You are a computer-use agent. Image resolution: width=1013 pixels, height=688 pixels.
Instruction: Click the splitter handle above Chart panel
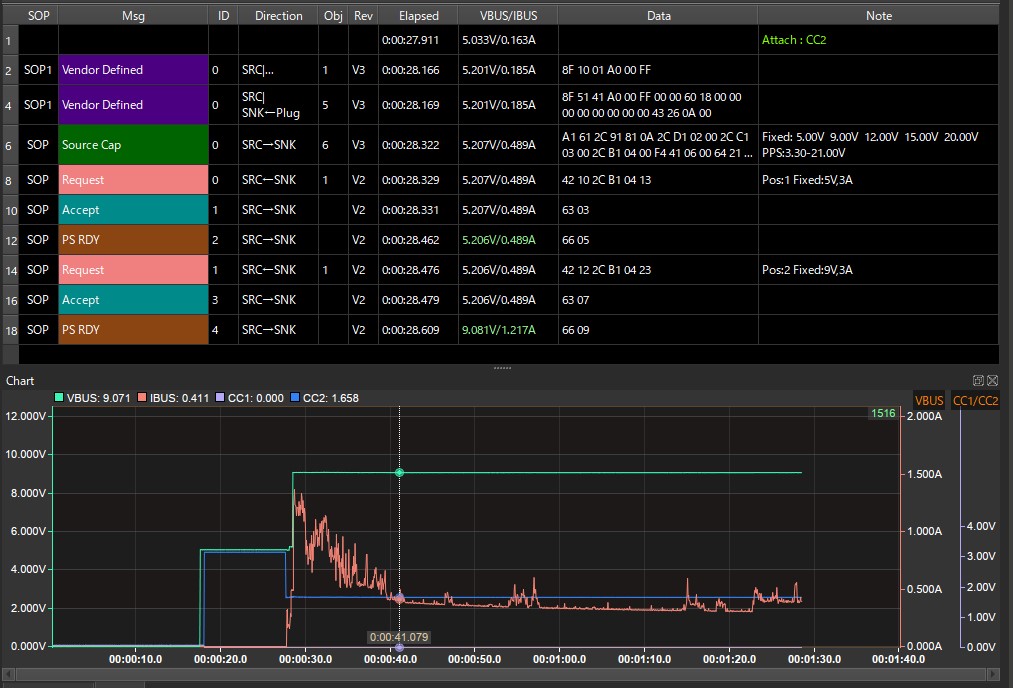tap(502, 368)
